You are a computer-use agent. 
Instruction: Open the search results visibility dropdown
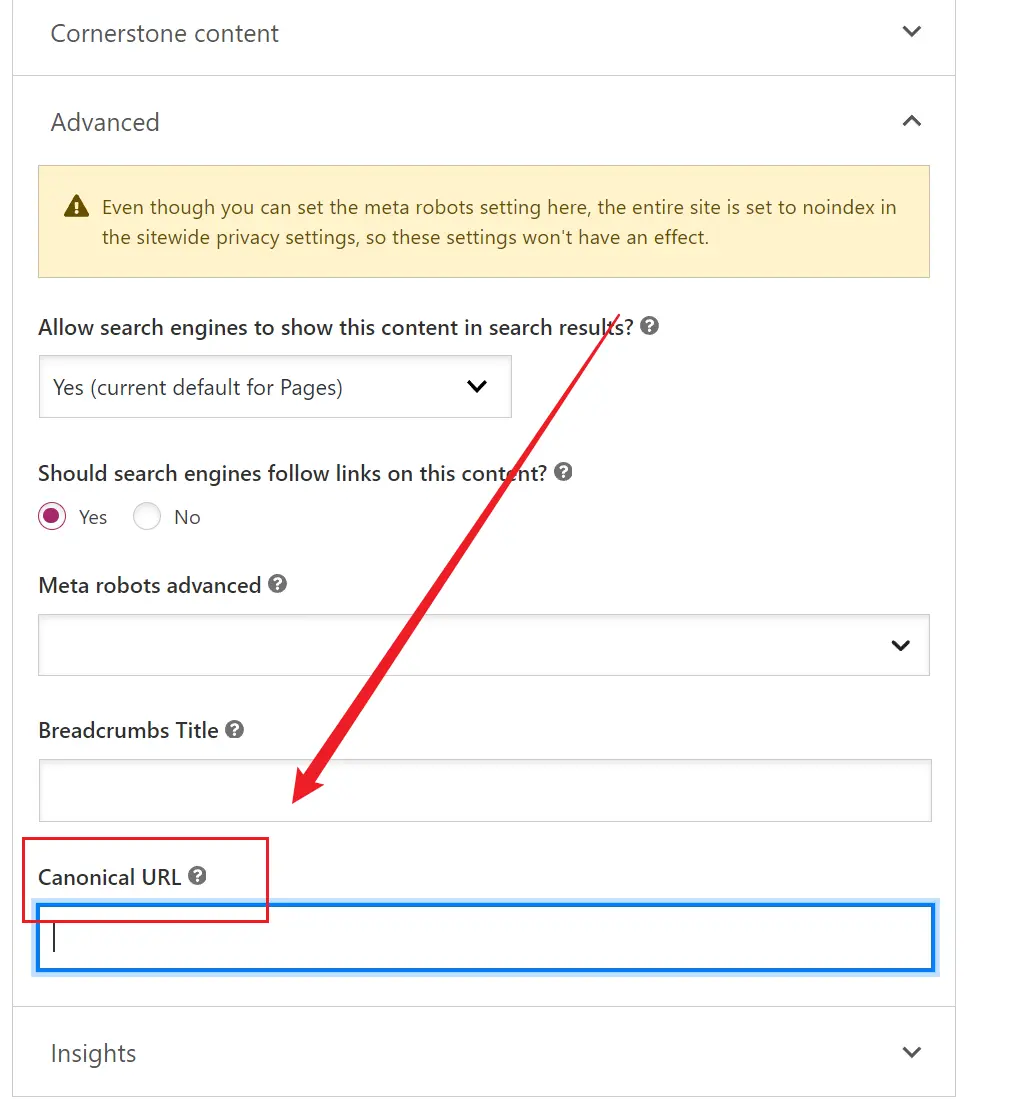tap(275, 386)
